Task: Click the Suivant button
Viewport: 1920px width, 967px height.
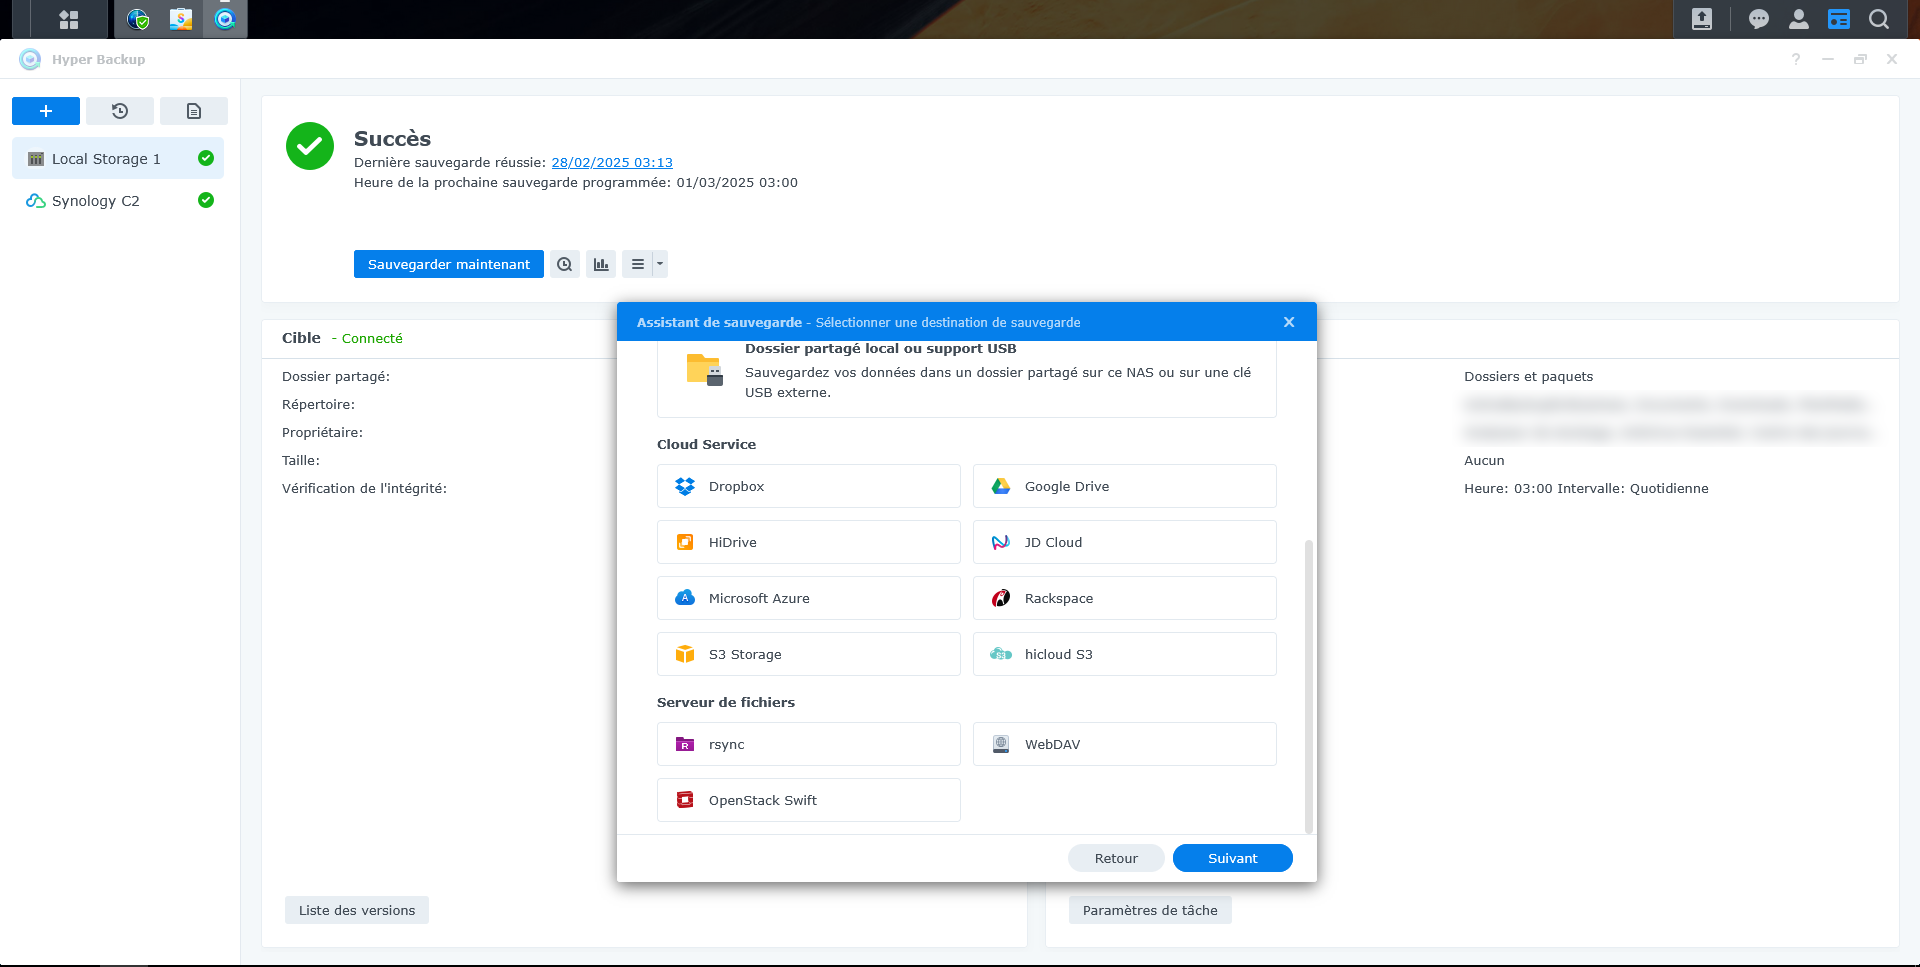Action: (1232, 858)
